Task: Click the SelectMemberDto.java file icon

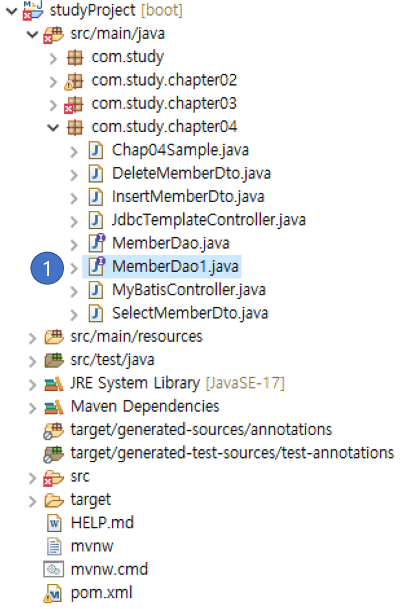Action: (x=96, y=314)
